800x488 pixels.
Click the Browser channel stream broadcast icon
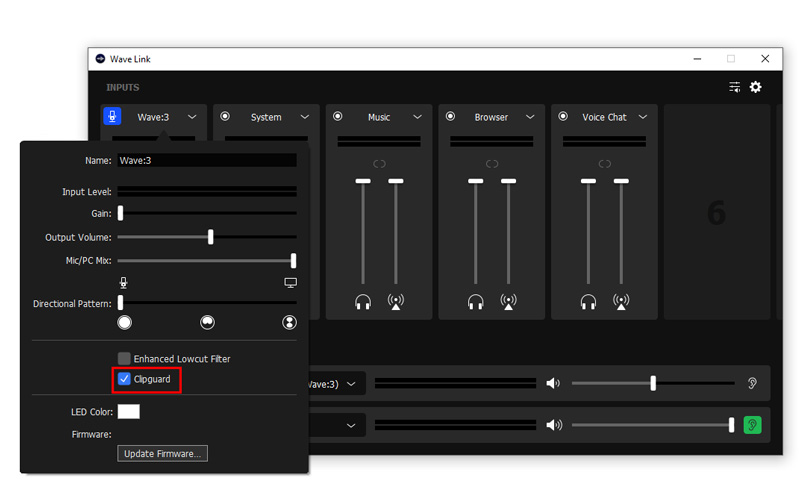(x=508, y=302)
